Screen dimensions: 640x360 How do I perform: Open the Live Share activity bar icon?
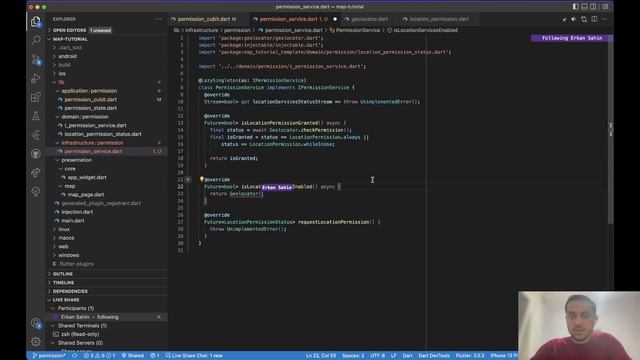tap(36, 172)
